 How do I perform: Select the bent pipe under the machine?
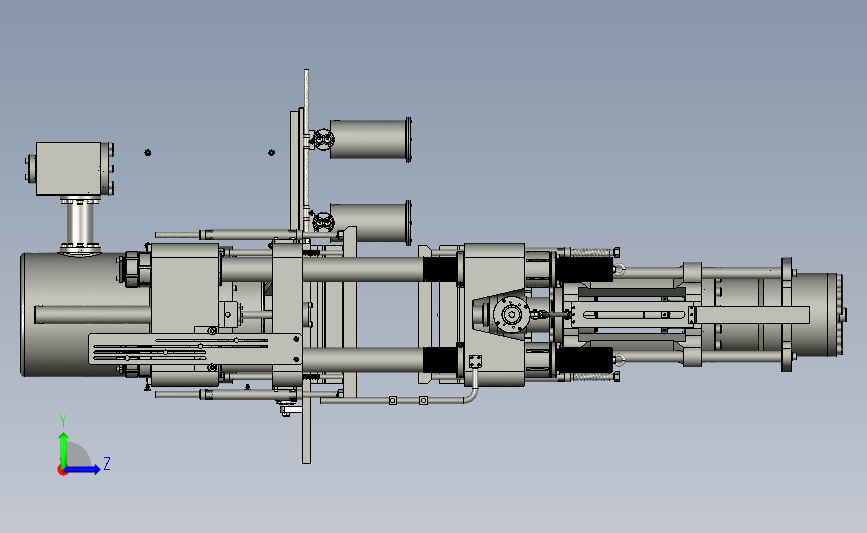(399, 399)
